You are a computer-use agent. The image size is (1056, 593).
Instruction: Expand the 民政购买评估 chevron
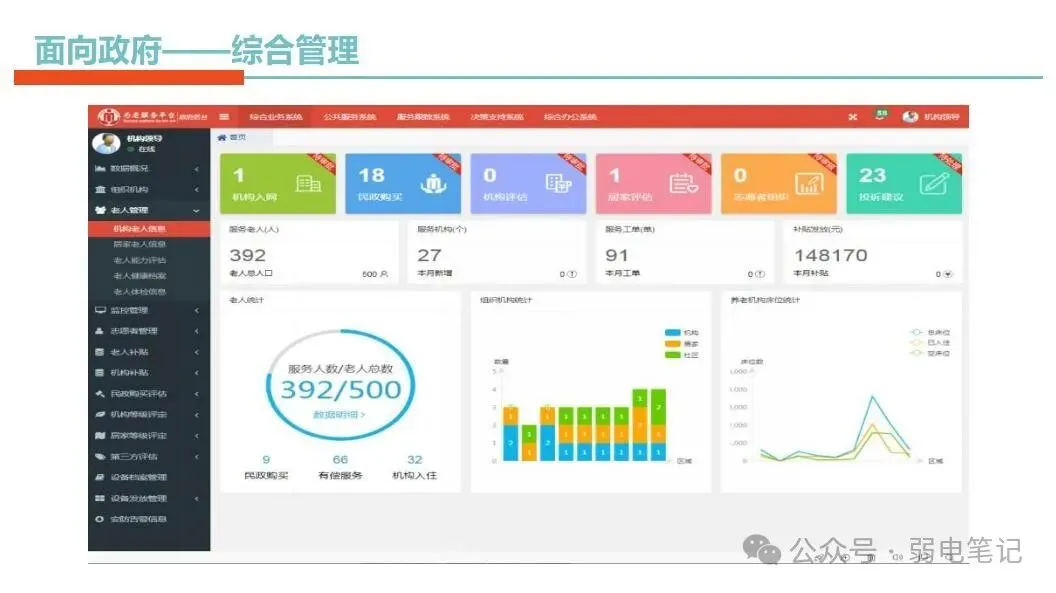tap(197, 394)
